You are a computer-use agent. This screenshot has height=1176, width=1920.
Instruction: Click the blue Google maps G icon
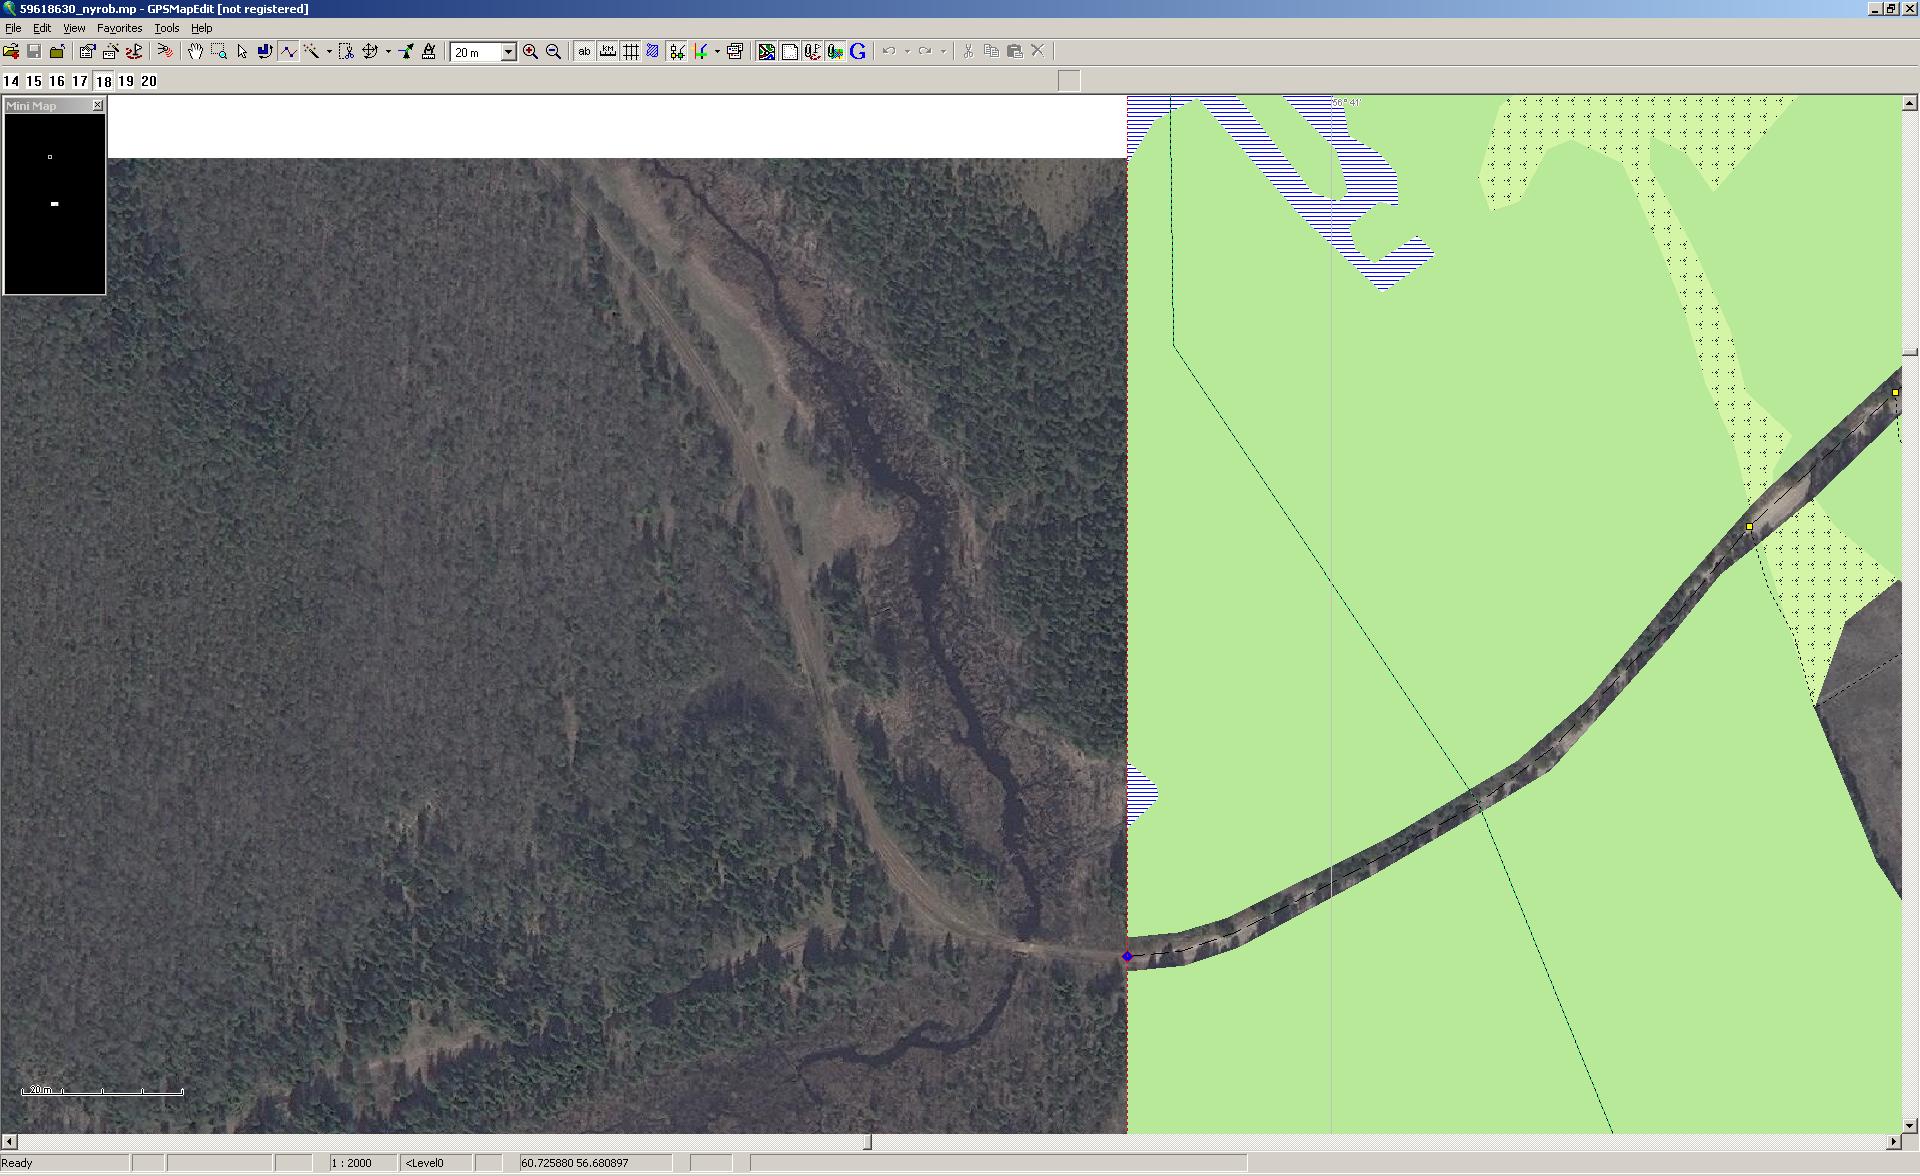(x=858, y=52)
